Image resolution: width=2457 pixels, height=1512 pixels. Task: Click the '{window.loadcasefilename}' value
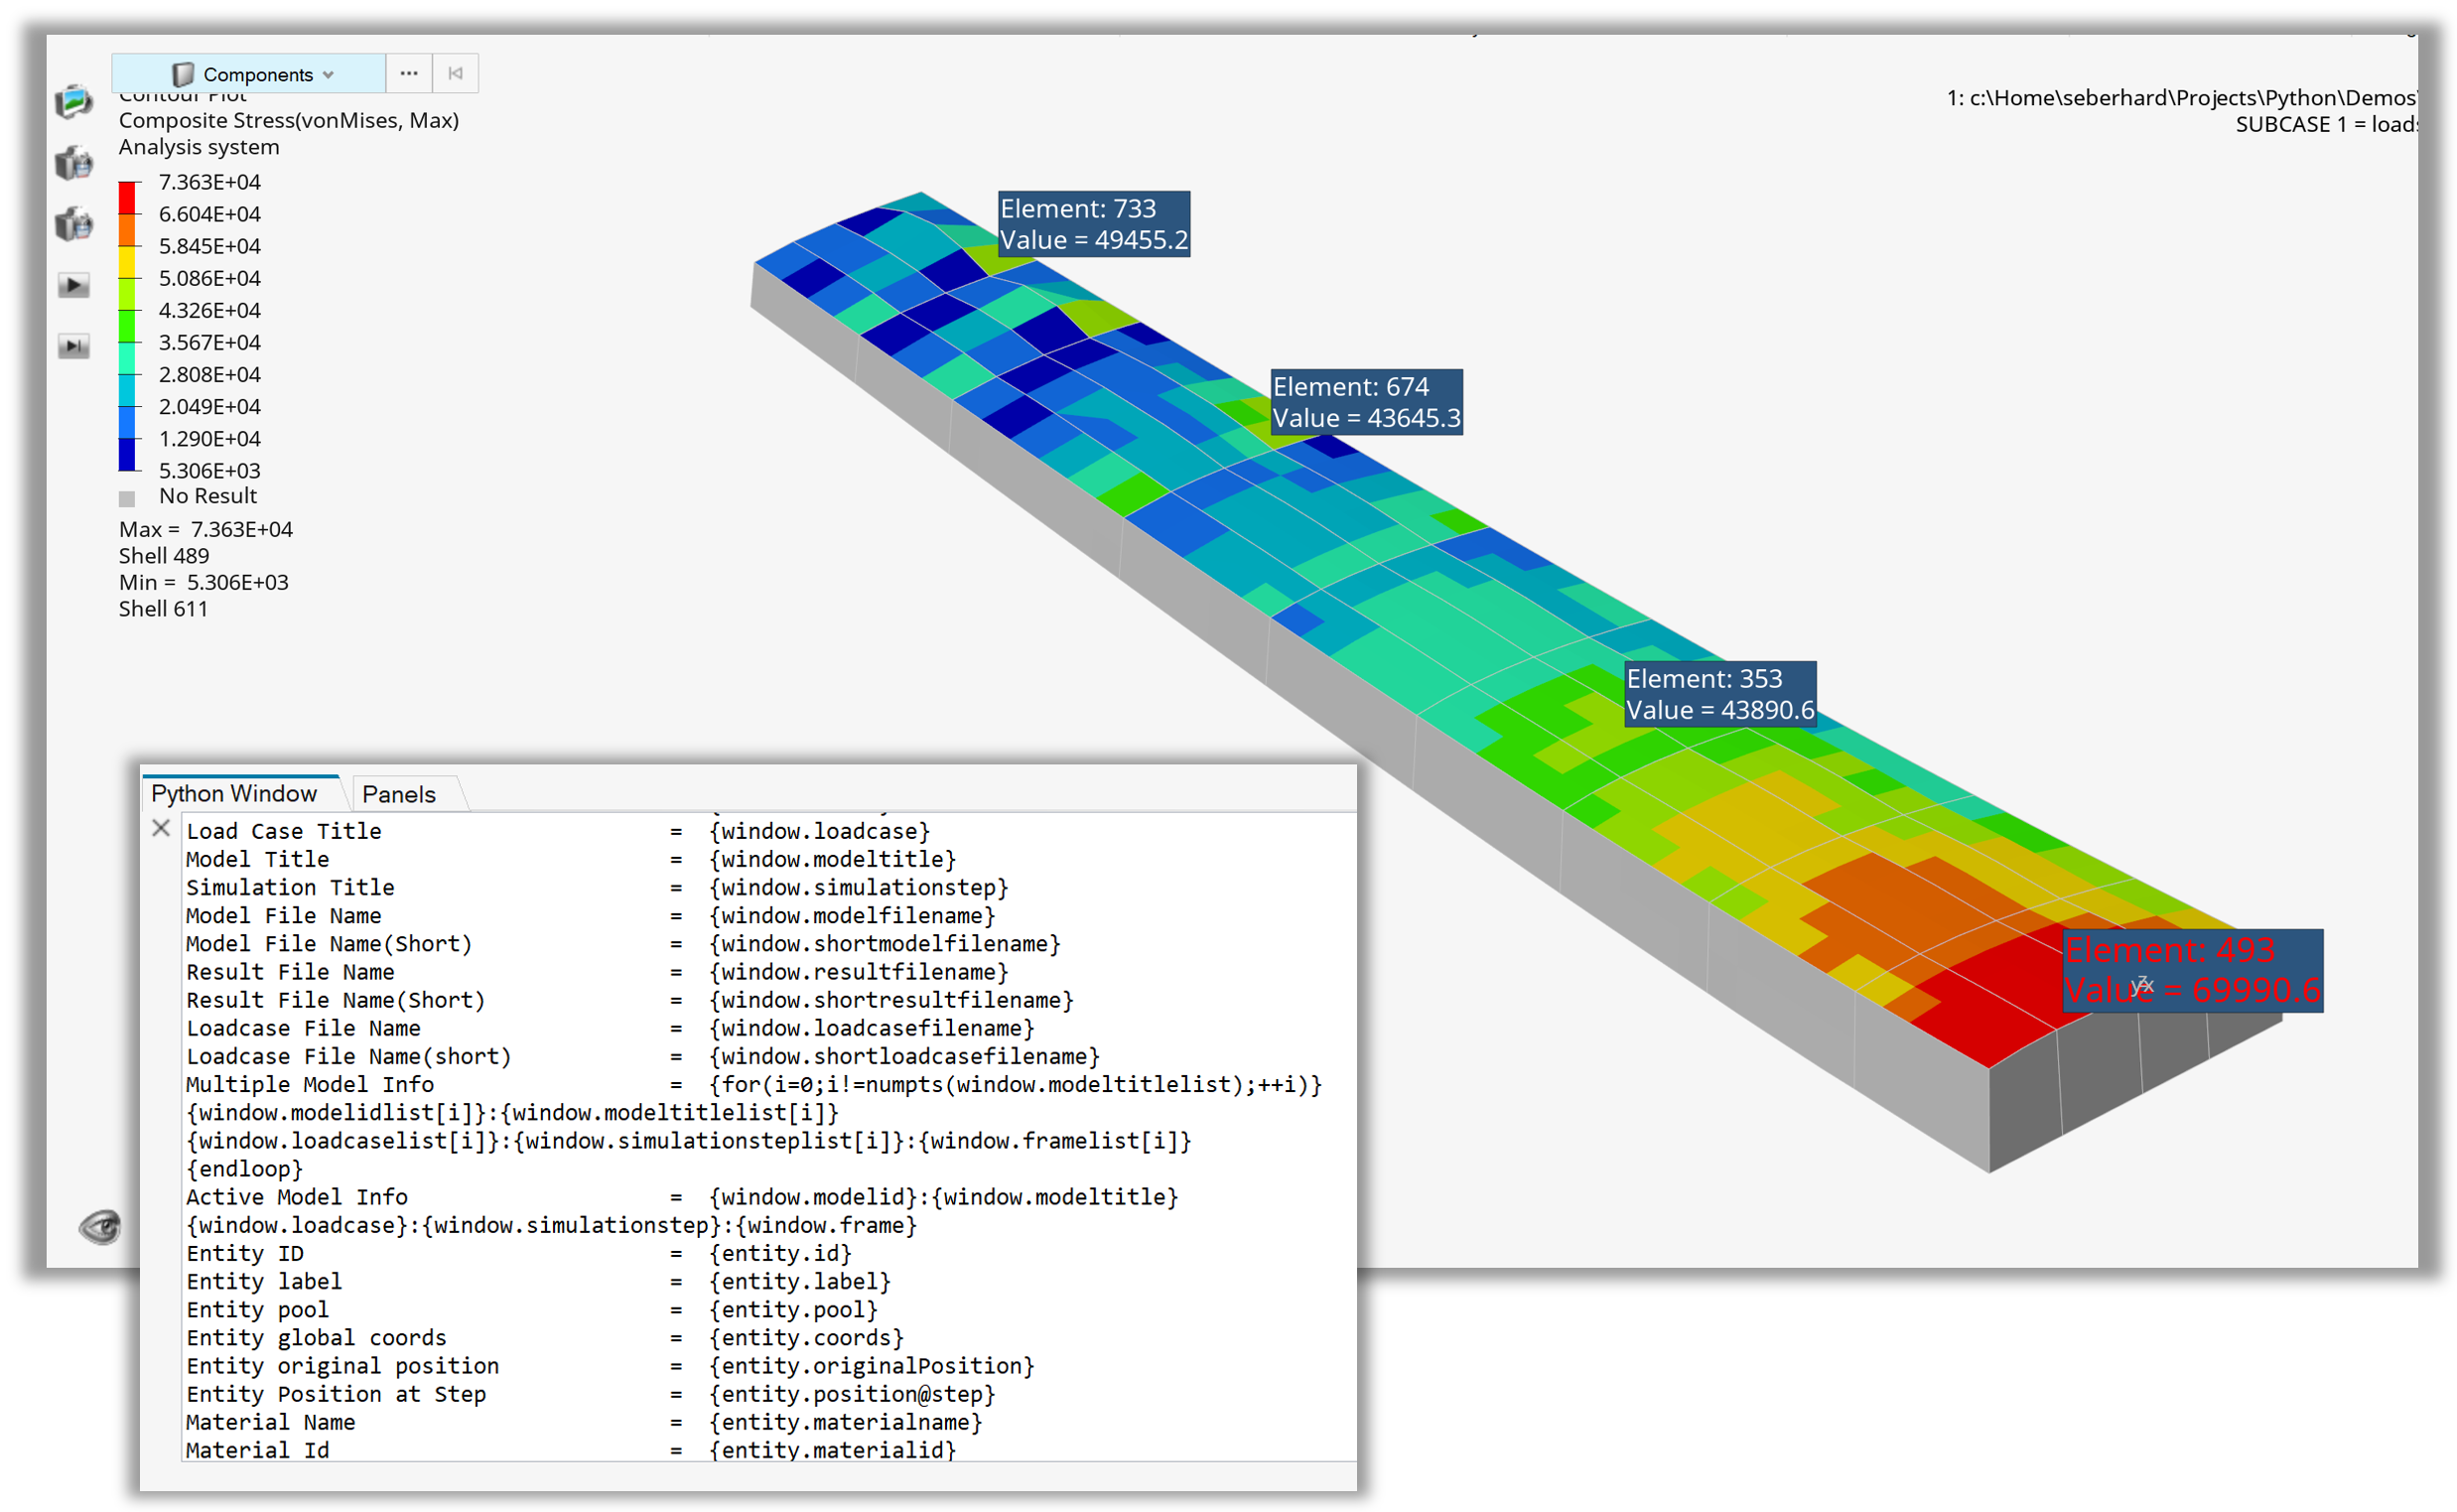871,1028
